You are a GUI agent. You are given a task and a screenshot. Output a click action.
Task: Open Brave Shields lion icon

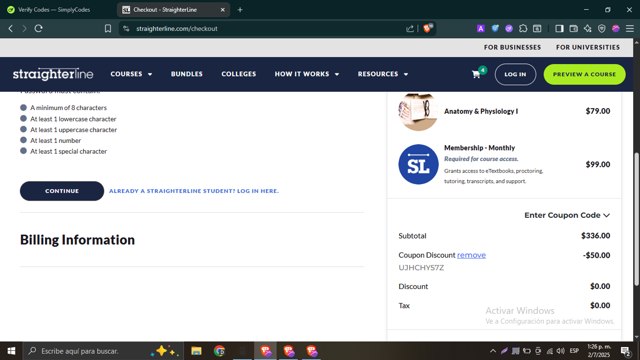[427, 28]
